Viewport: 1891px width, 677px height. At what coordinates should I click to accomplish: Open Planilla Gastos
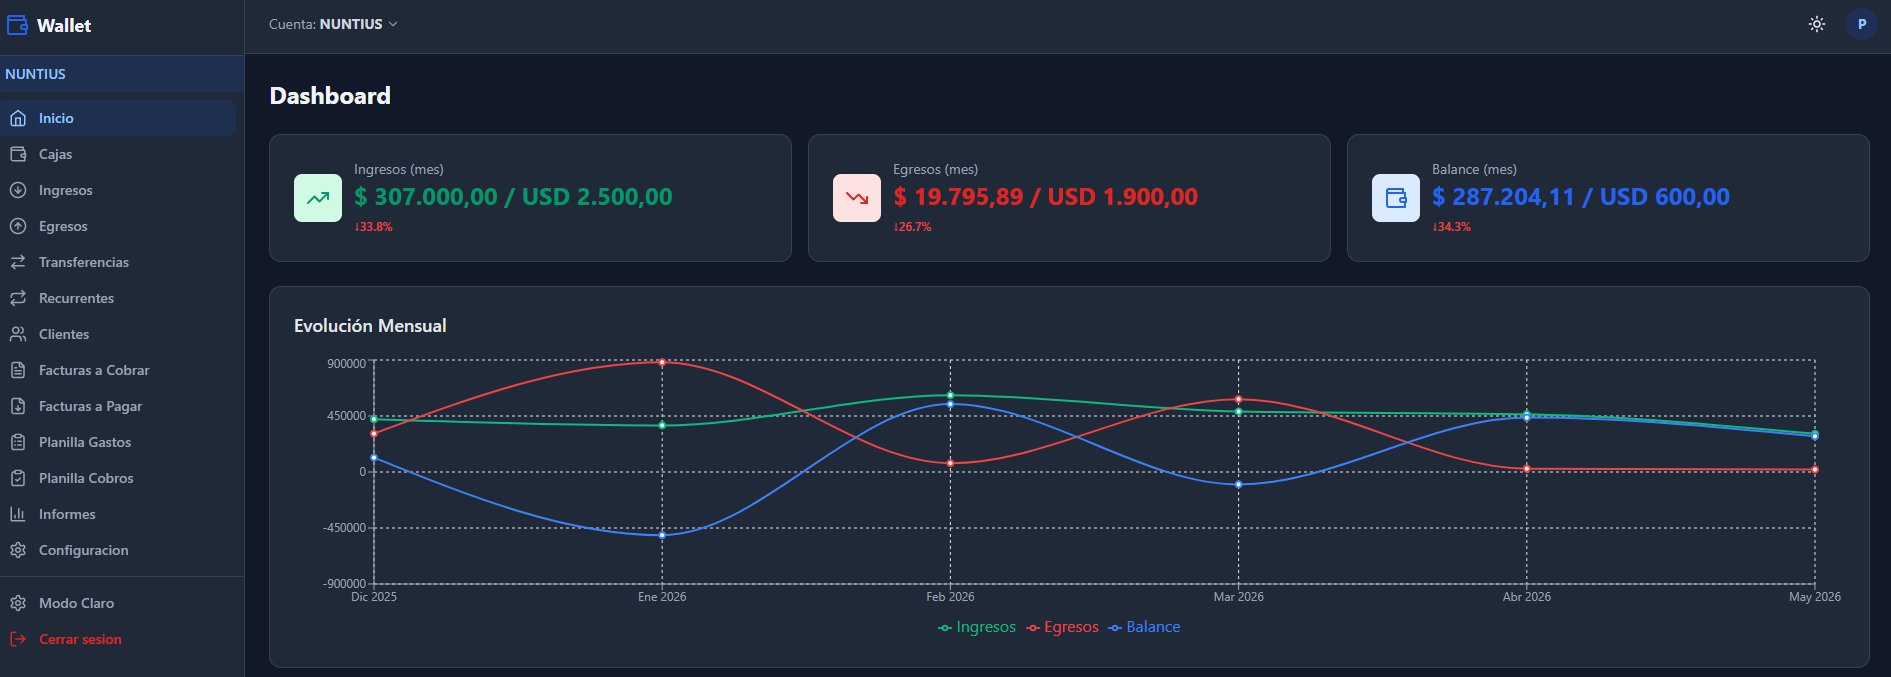click(x=118, y=442)
